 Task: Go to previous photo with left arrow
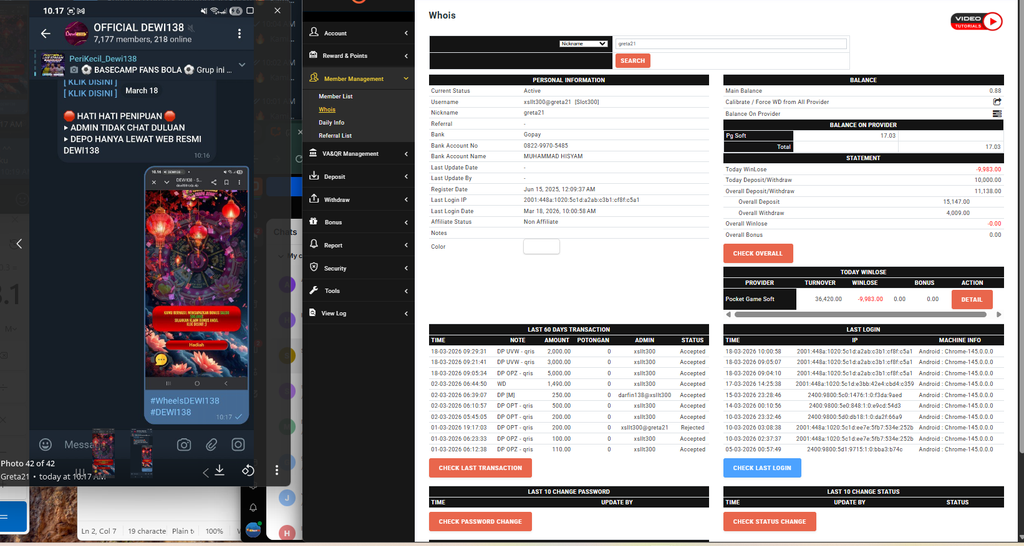19,244
